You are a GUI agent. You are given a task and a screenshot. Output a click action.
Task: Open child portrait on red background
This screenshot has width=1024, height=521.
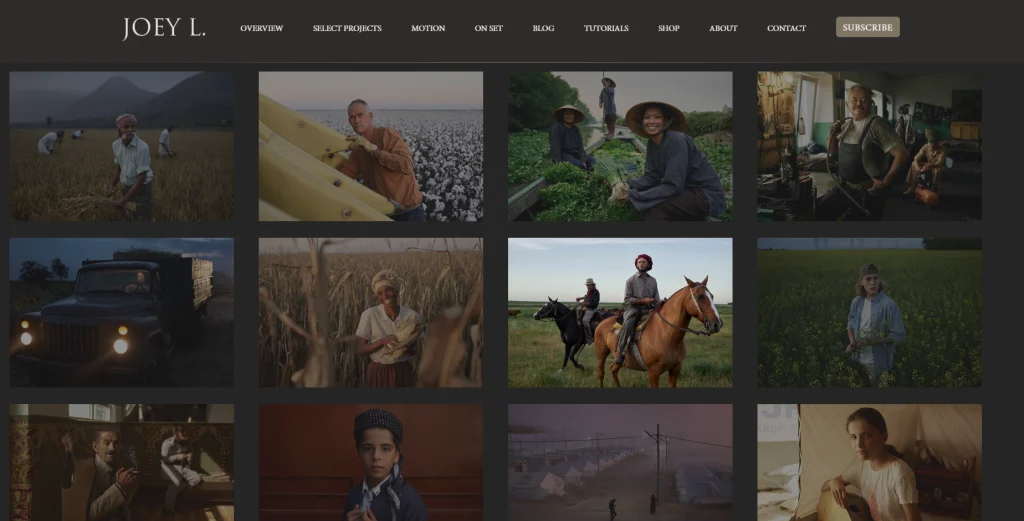(371, 462)
